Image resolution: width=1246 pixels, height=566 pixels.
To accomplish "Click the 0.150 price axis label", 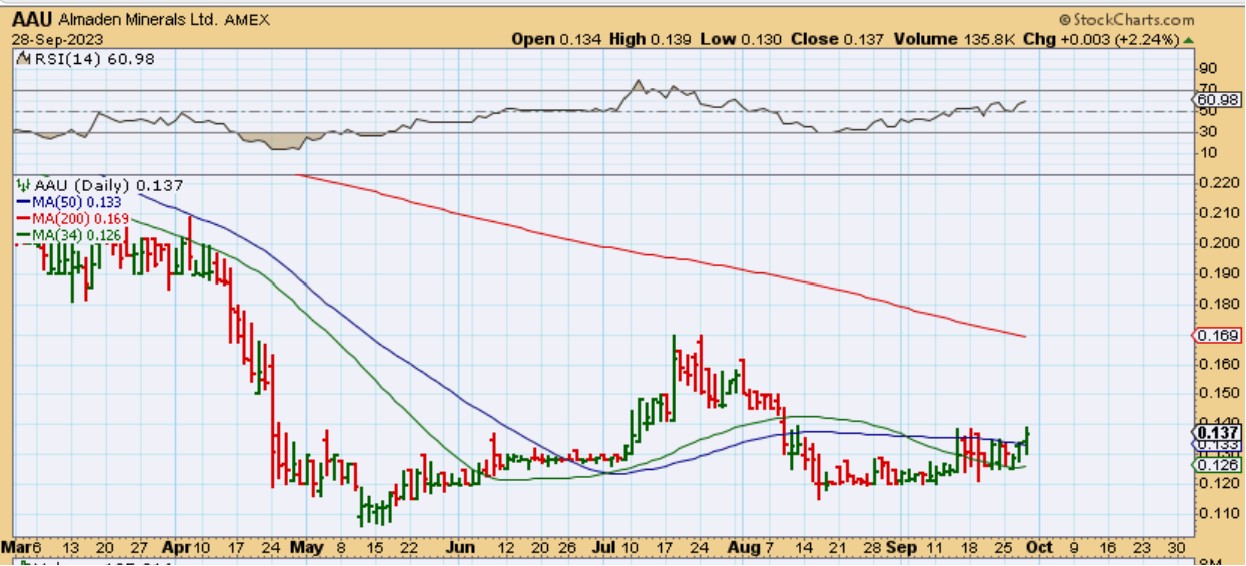I will click(1217, 393).
